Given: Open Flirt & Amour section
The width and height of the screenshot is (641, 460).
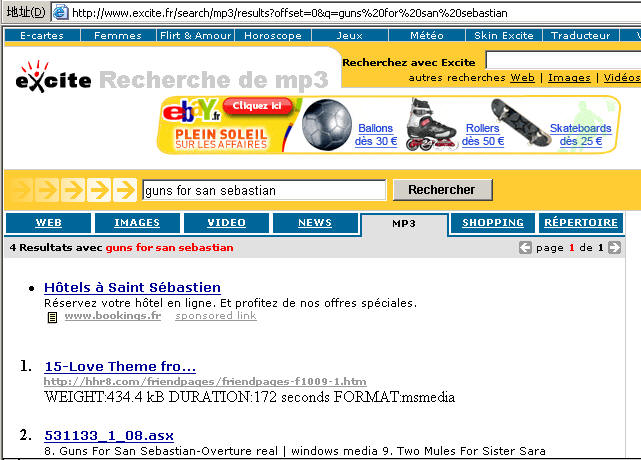Looking at the screenshot, I should (195, 36).
